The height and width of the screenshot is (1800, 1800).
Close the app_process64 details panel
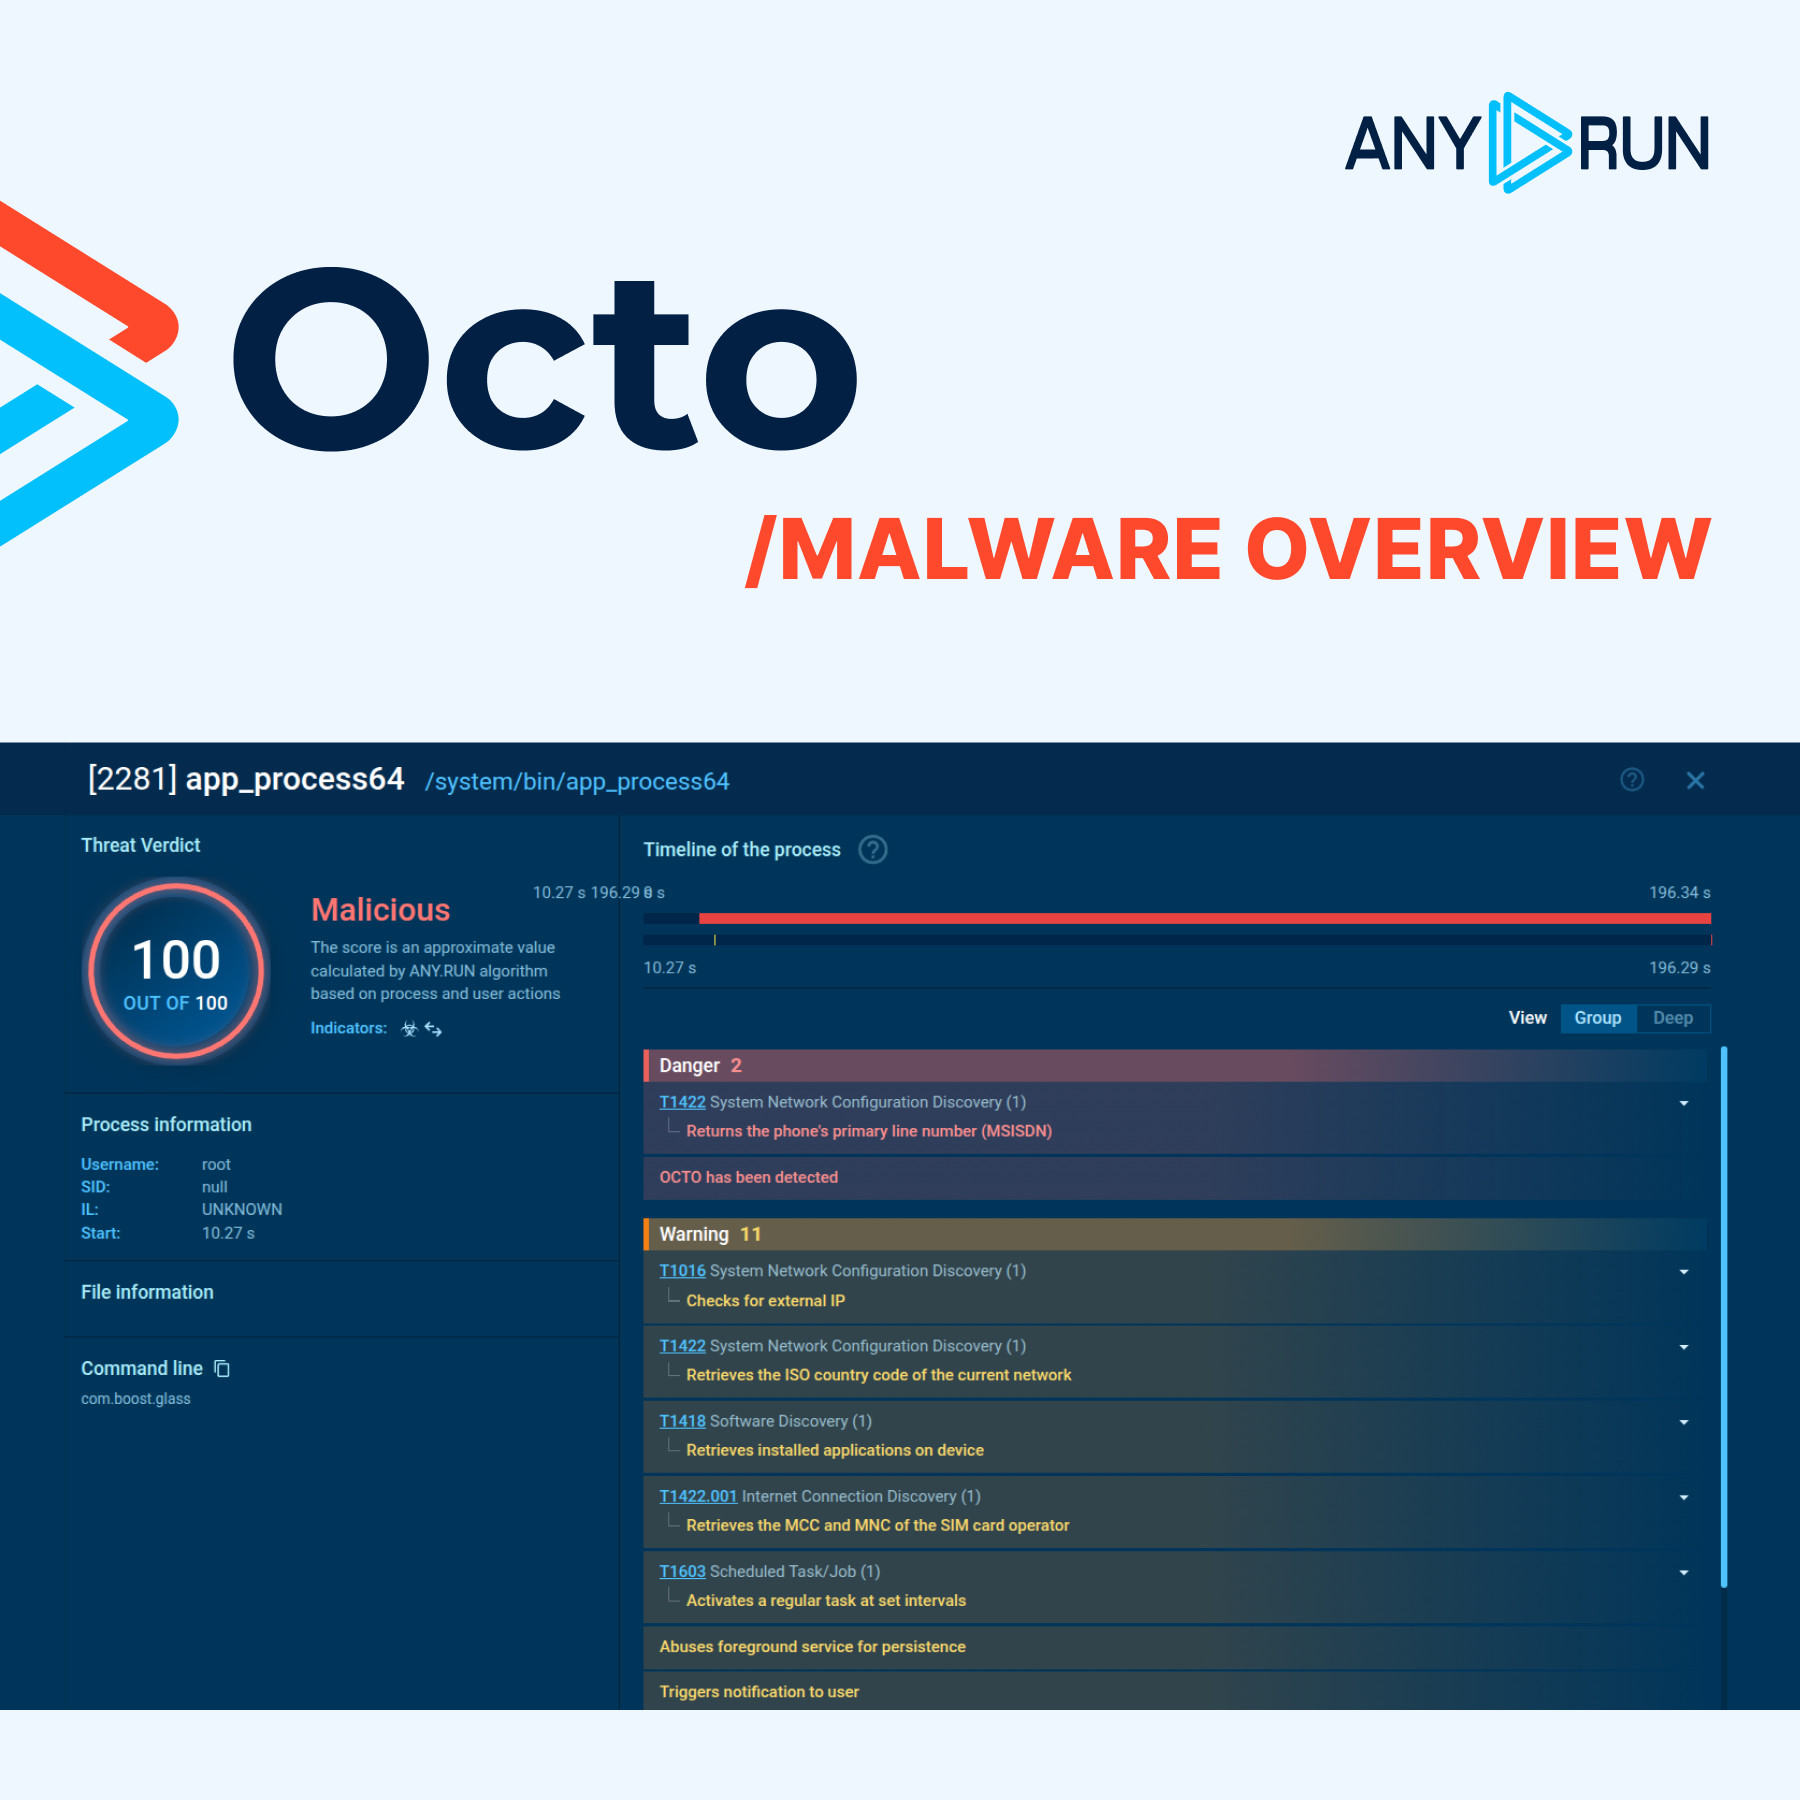pos(1695,780)
